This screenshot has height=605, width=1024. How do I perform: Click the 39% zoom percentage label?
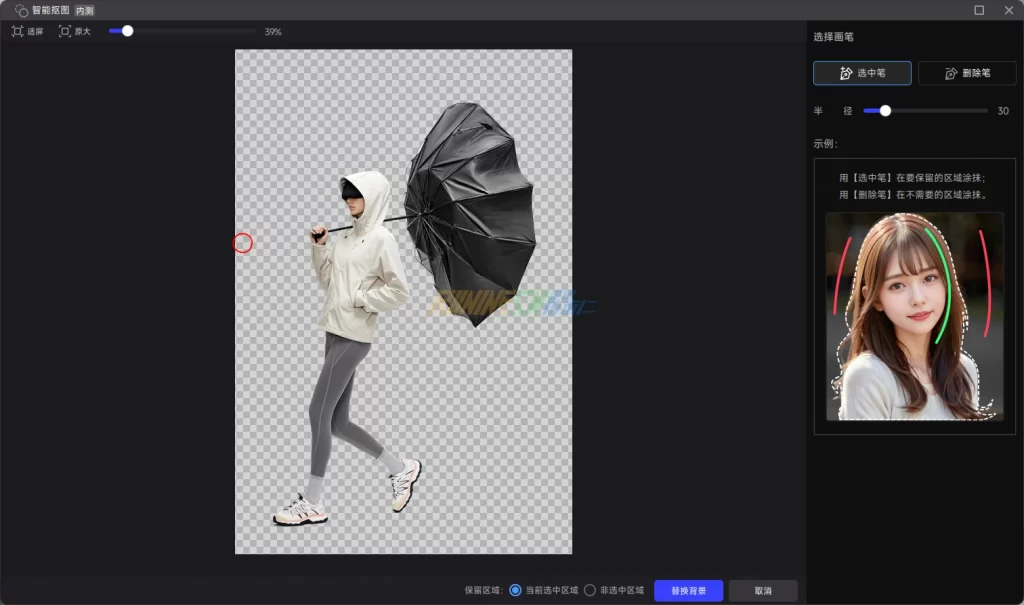tap(273, 32)
